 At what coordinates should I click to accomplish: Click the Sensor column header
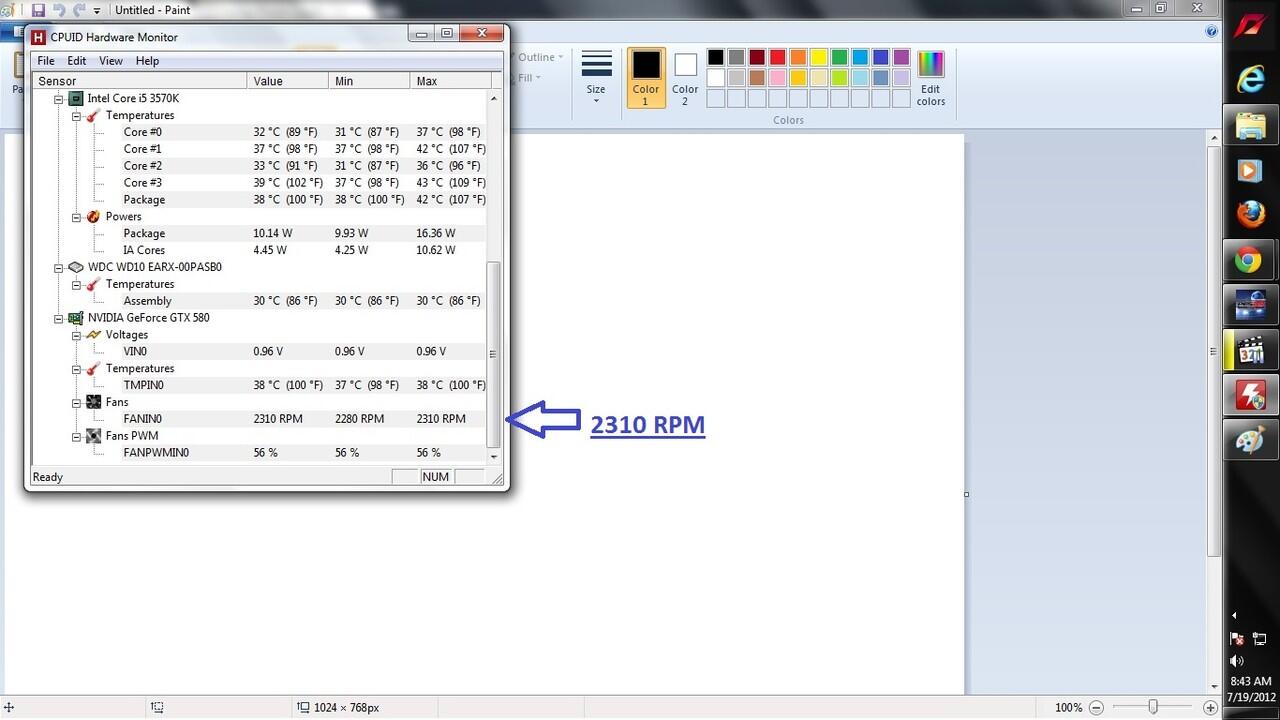(x=140, y=81)
